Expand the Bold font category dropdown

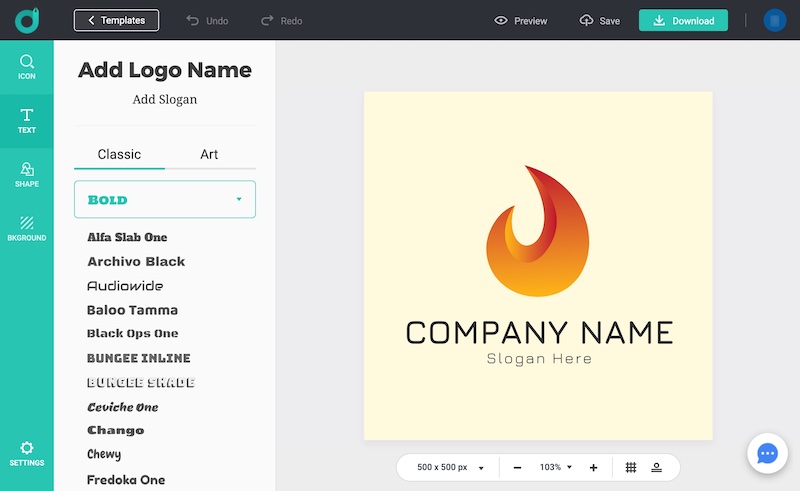(165, 199)
